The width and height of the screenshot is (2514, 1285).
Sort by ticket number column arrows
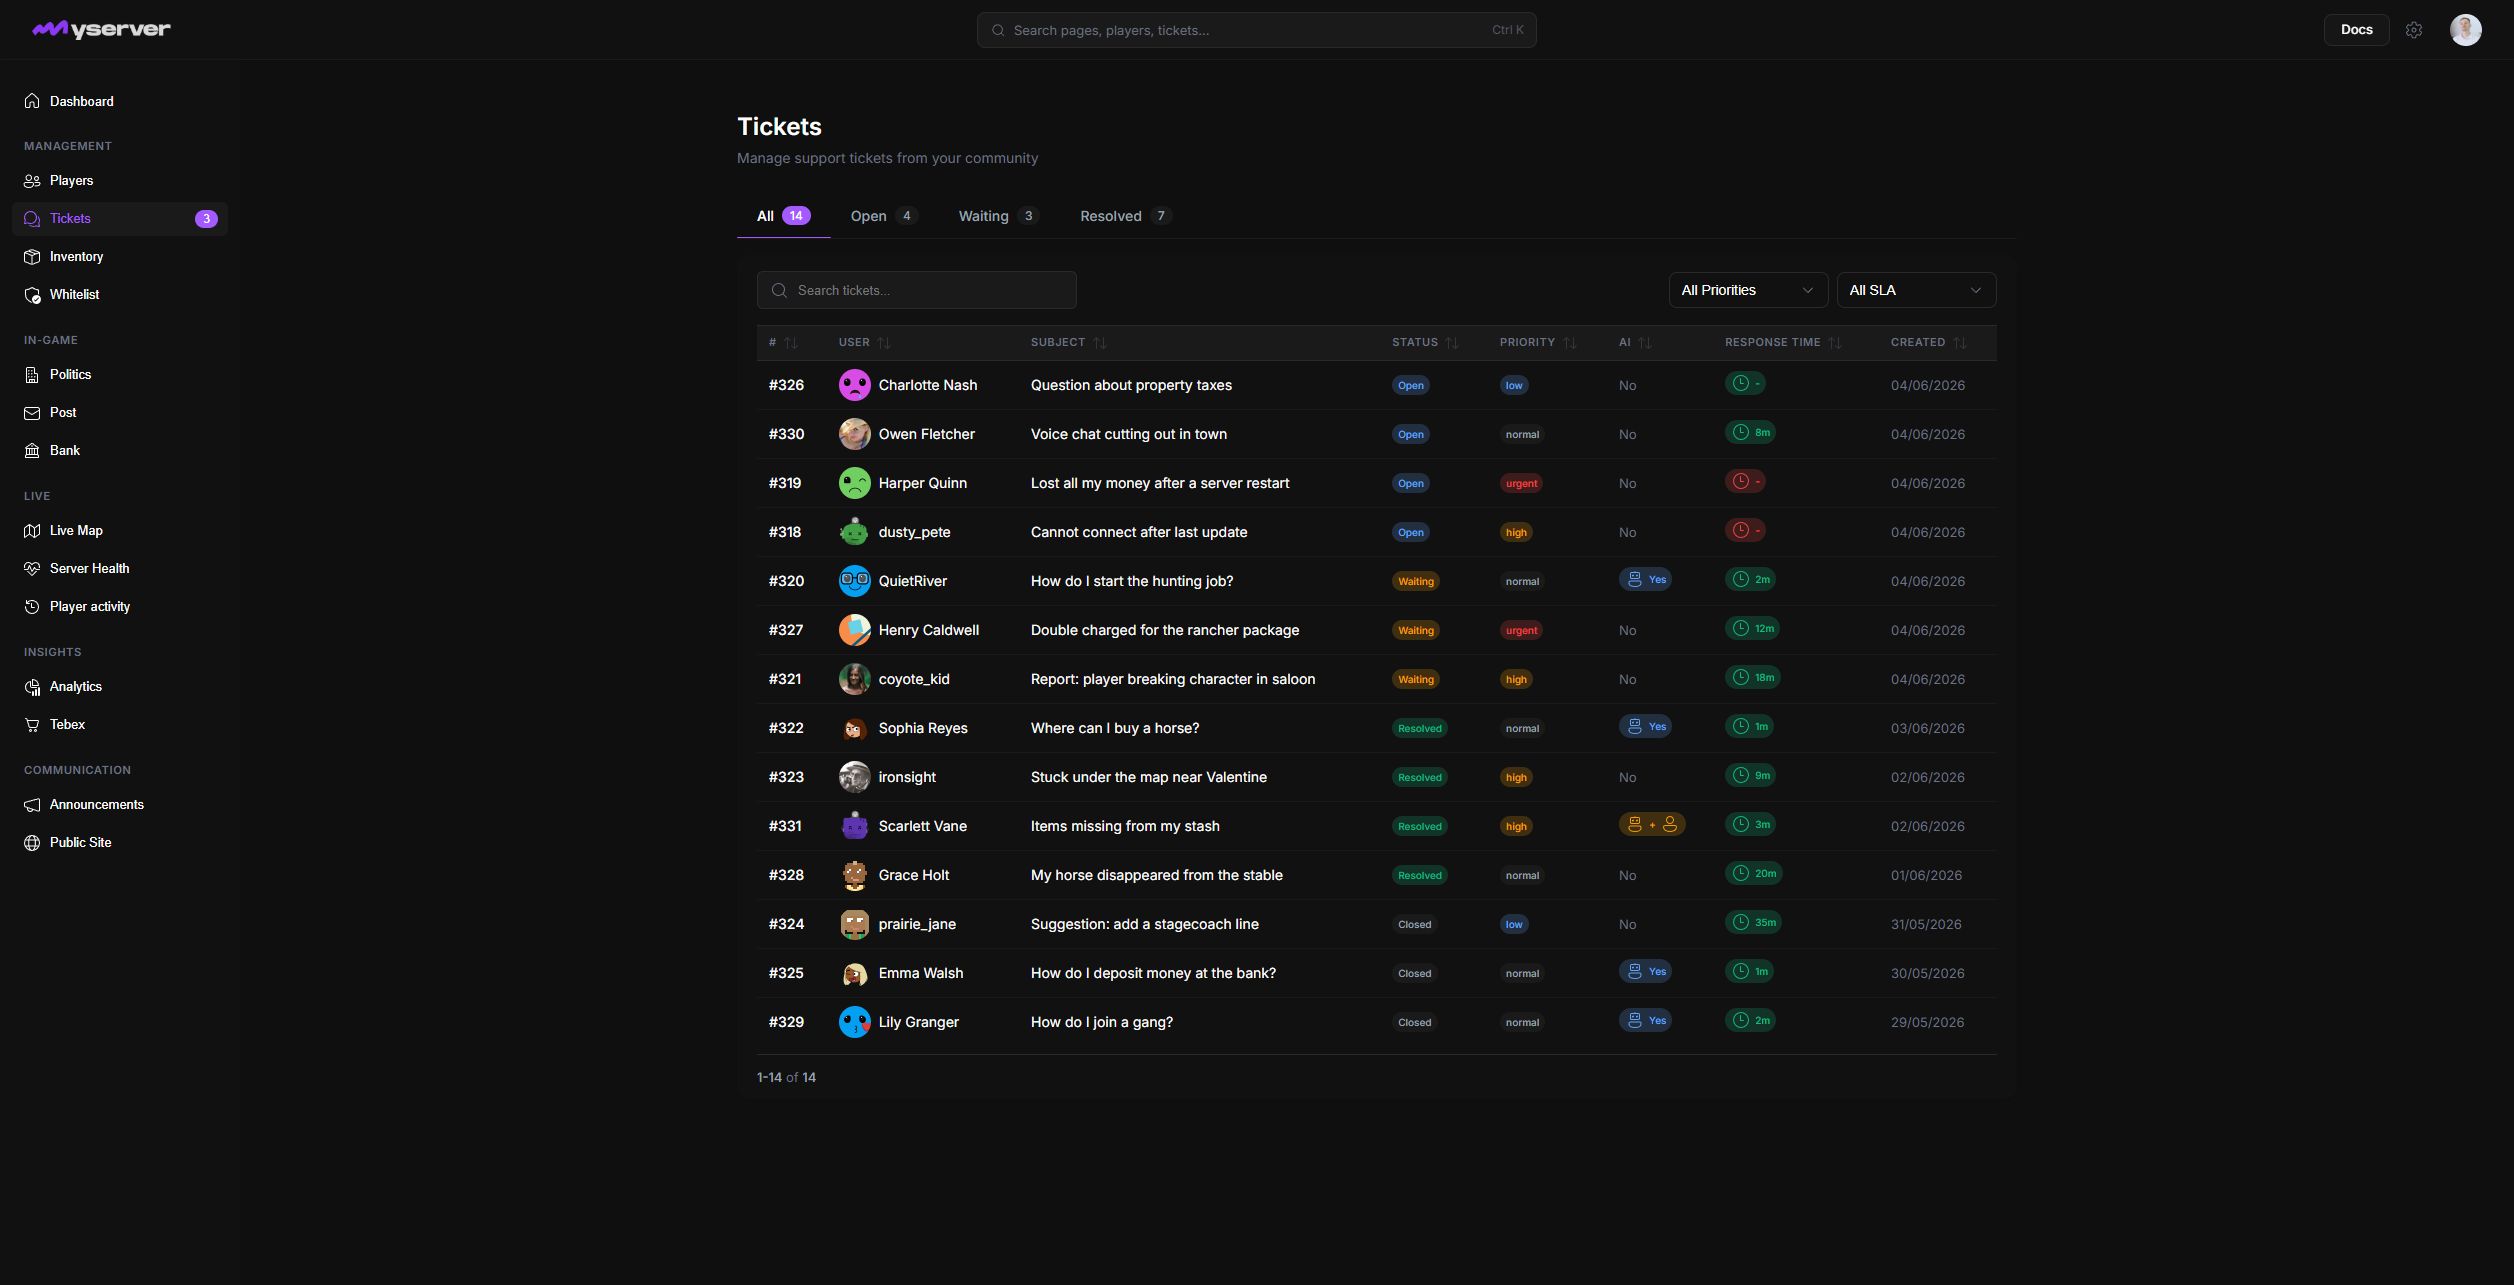pos(791,343)
